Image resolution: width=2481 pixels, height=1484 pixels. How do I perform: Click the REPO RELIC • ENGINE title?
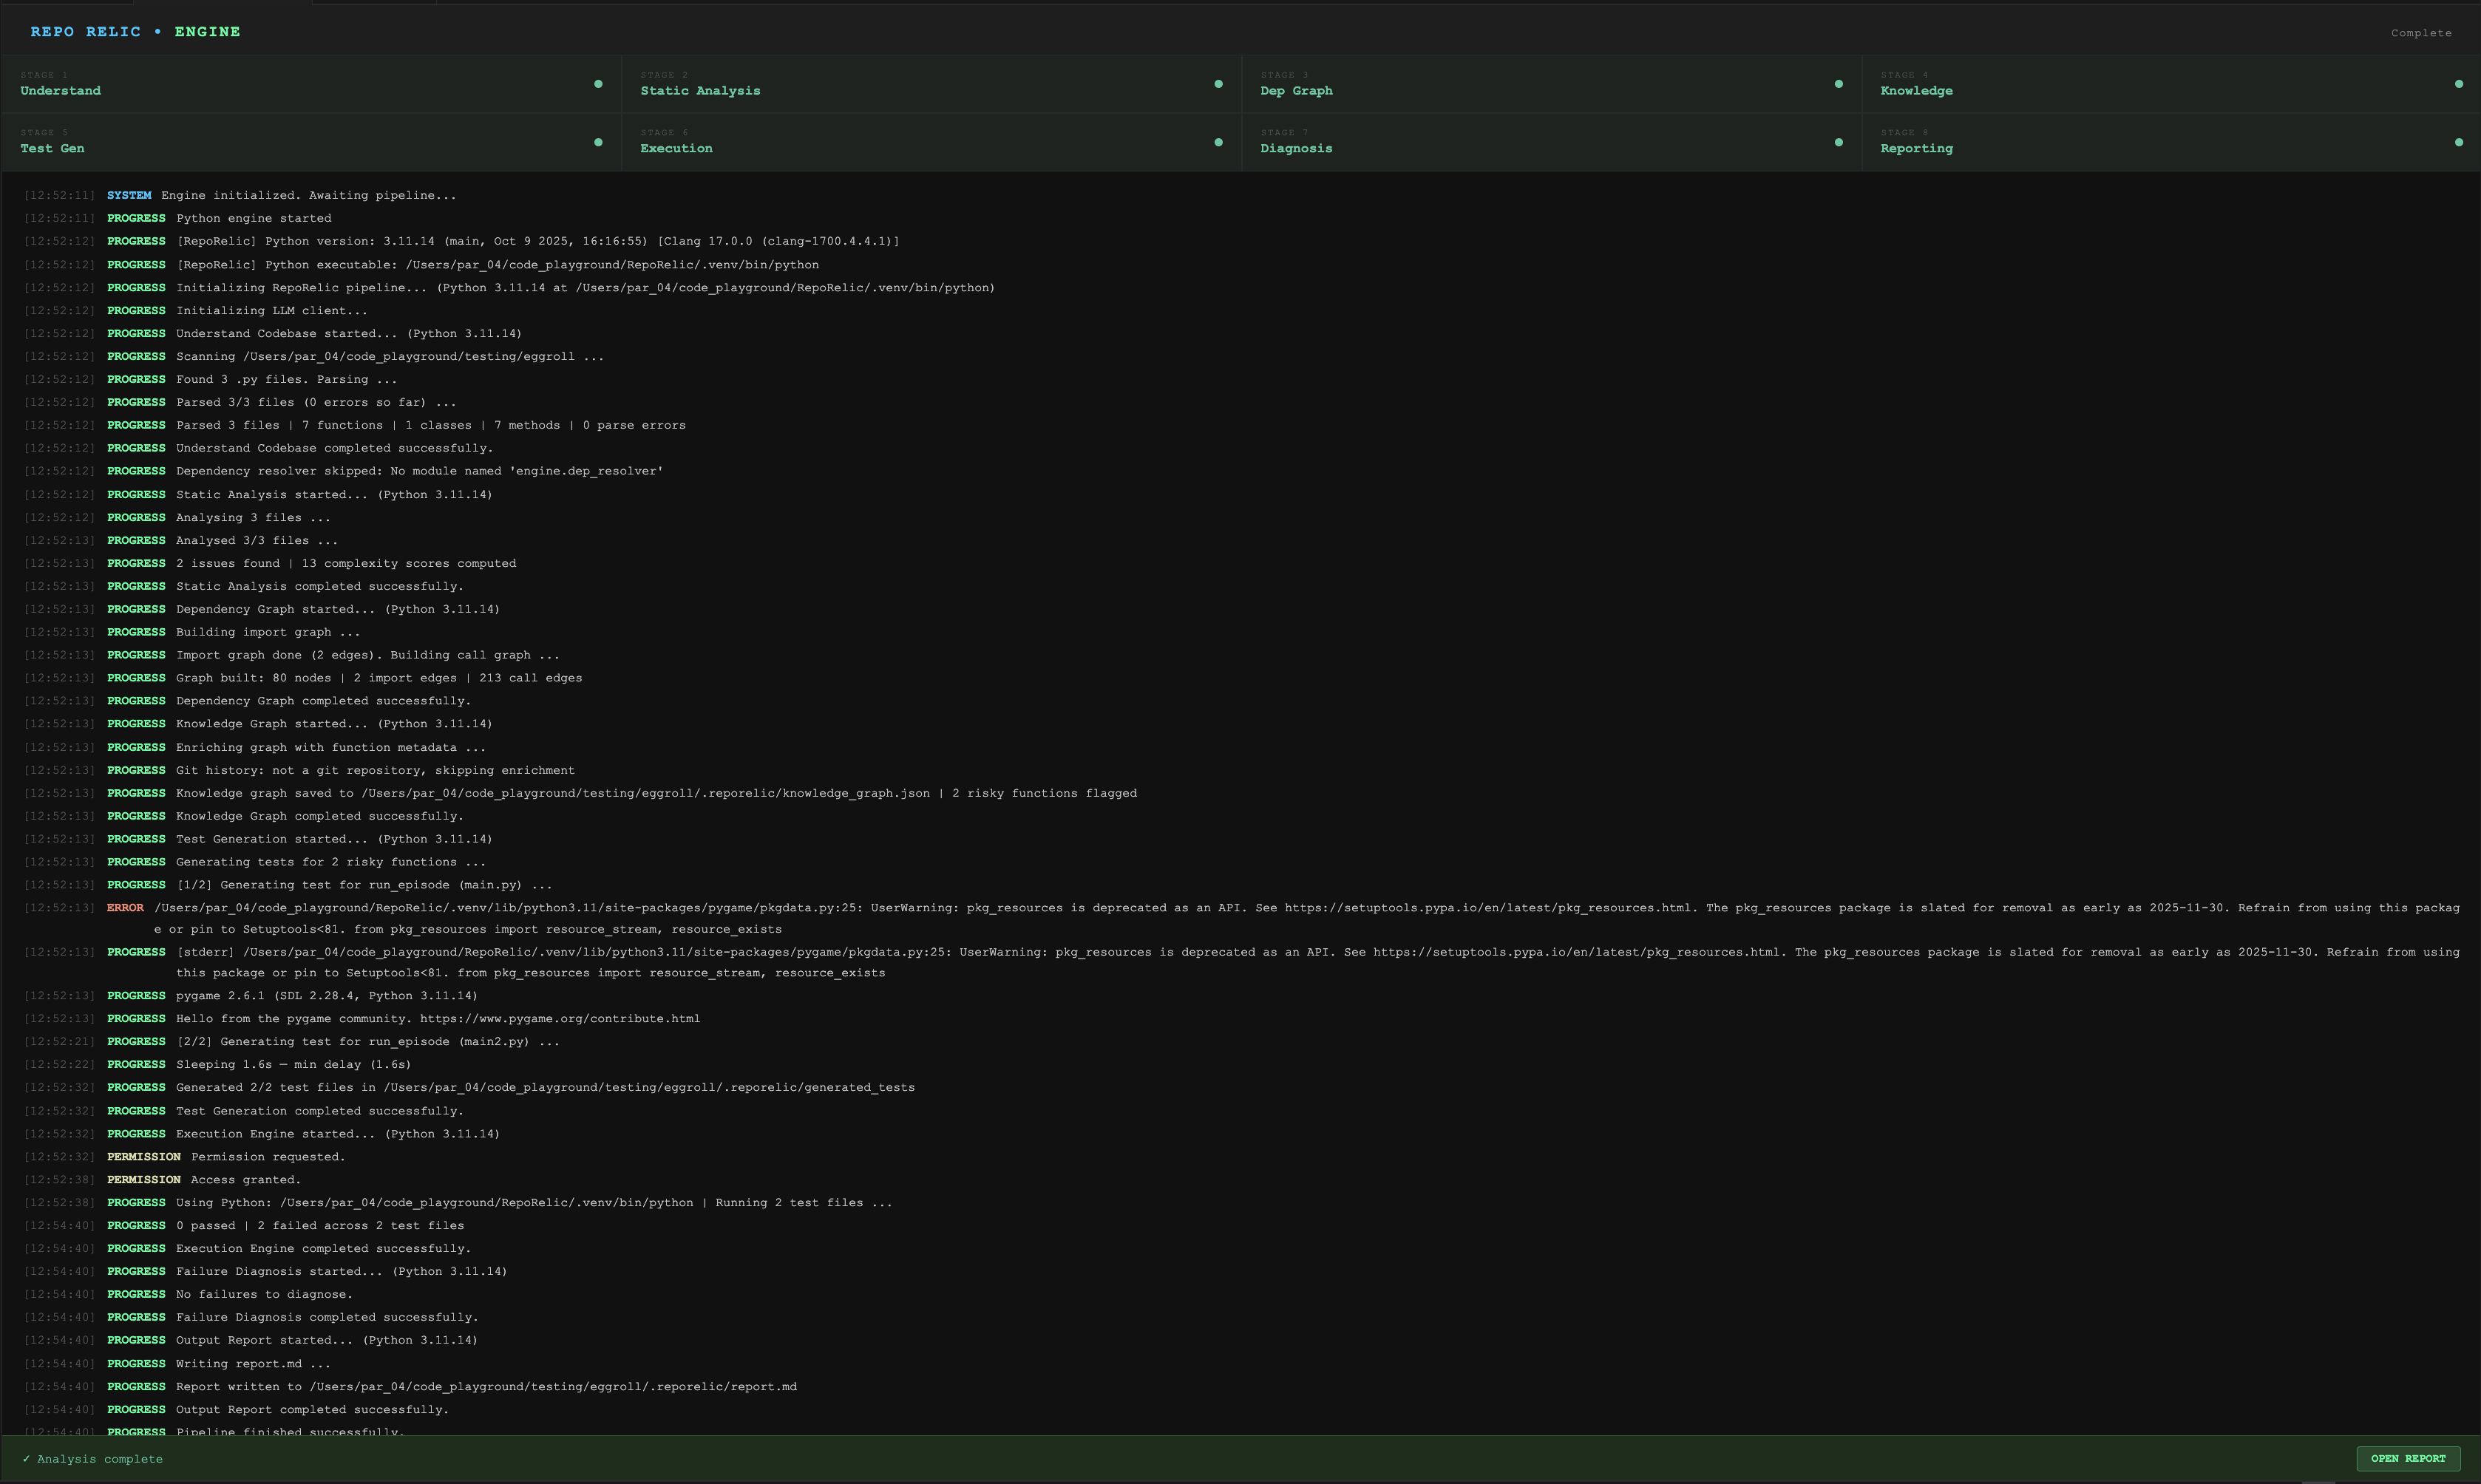(x=135, y=31)
